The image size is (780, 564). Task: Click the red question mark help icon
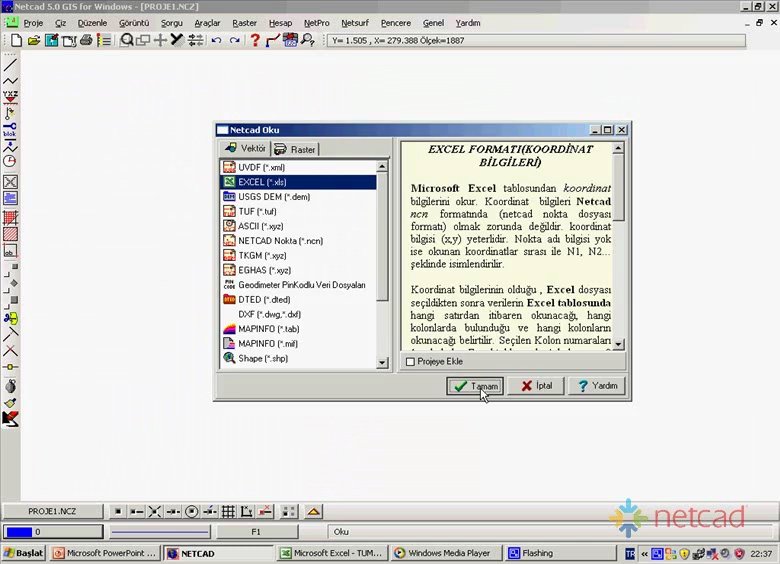click(x=255, y=40)
